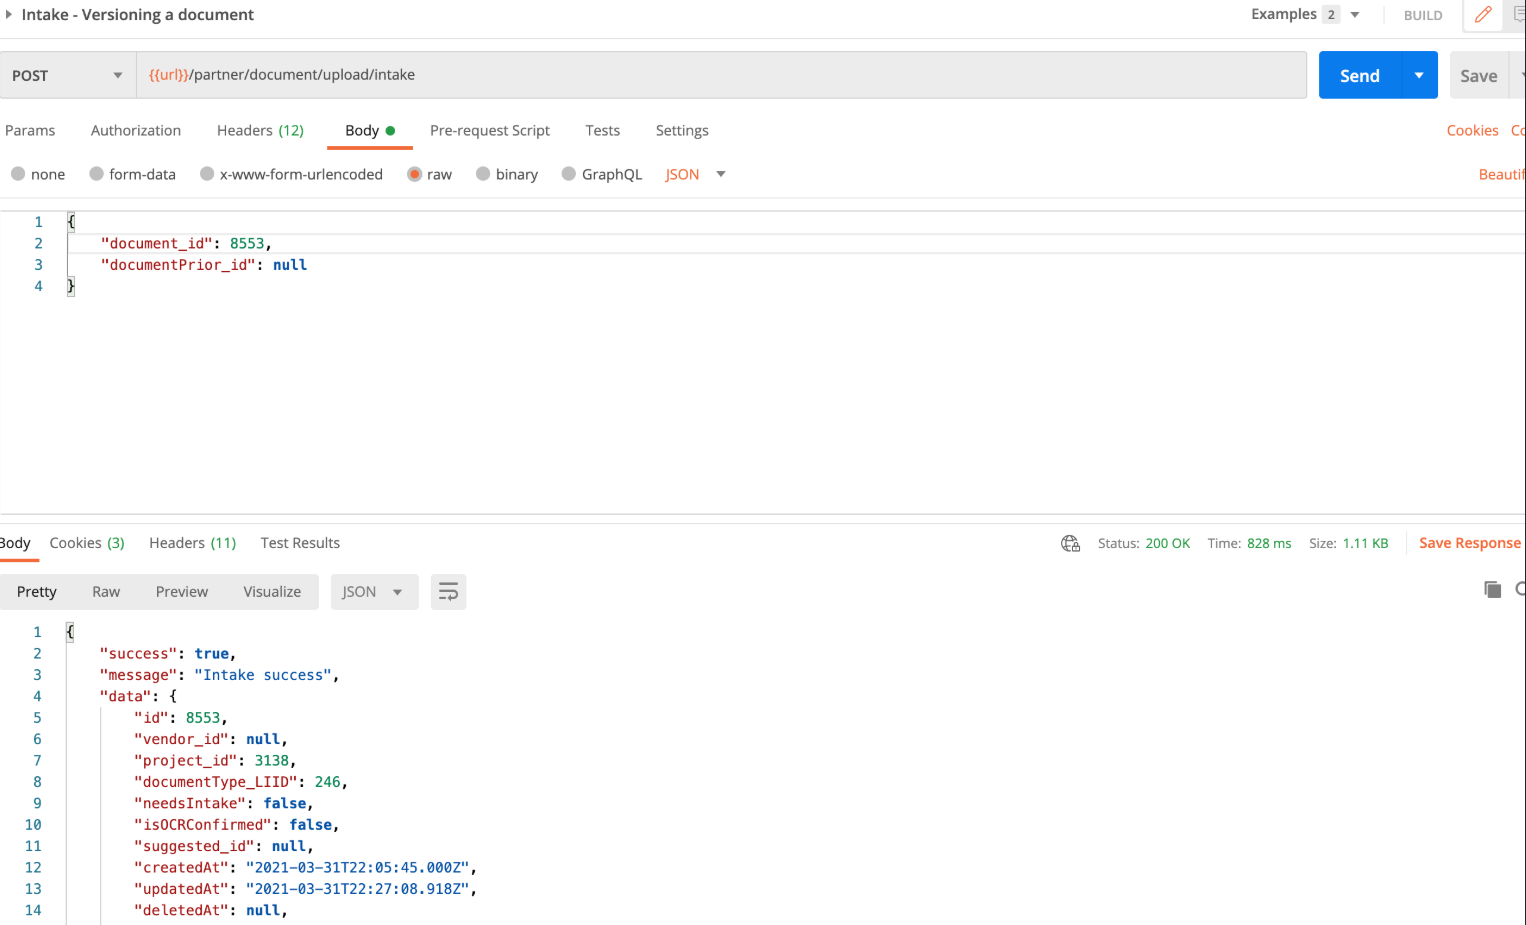Open the JSON body format dropdown

695,174
